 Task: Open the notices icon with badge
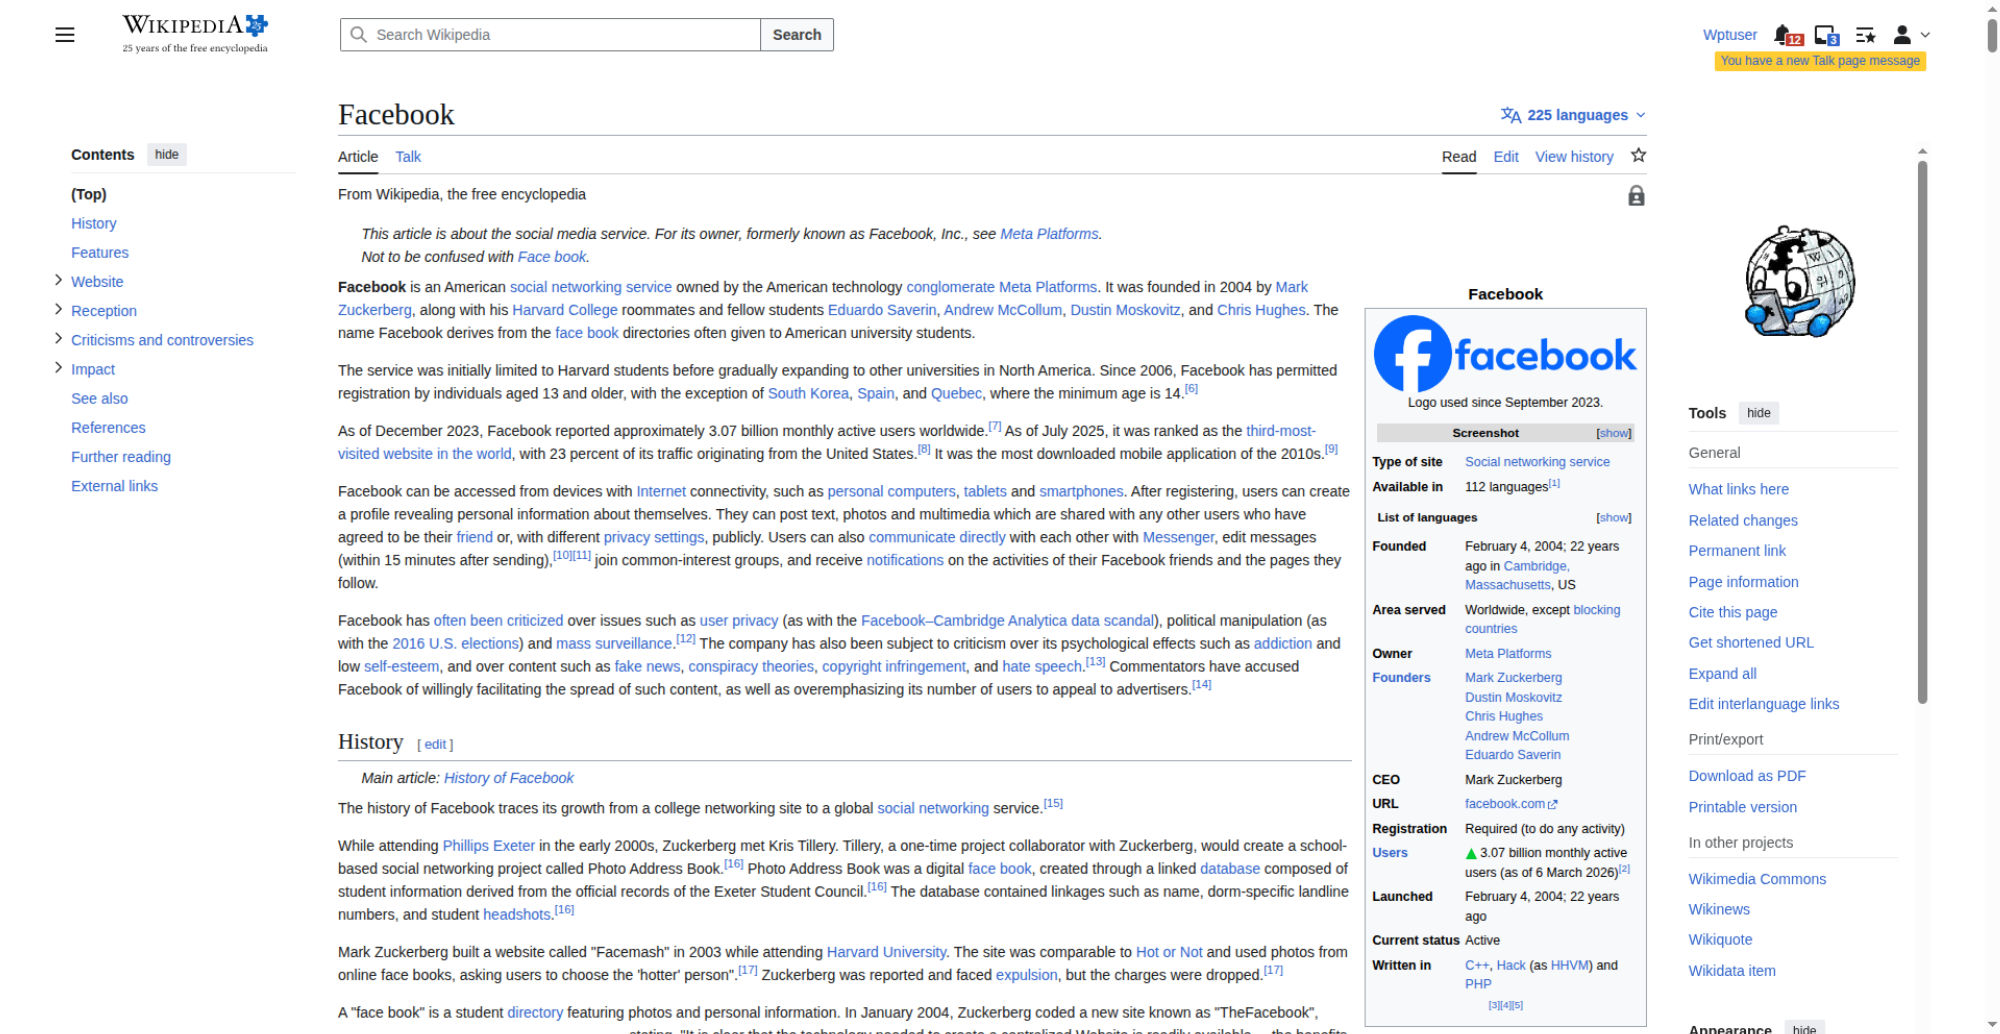coord(1825,35)
